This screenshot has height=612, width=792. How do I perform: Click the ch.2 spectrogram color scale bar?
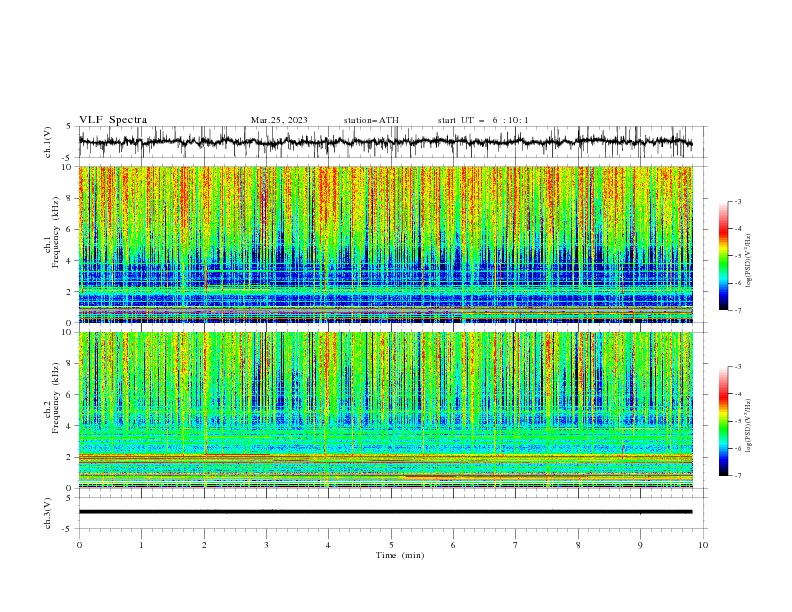(x=724, y=421)
